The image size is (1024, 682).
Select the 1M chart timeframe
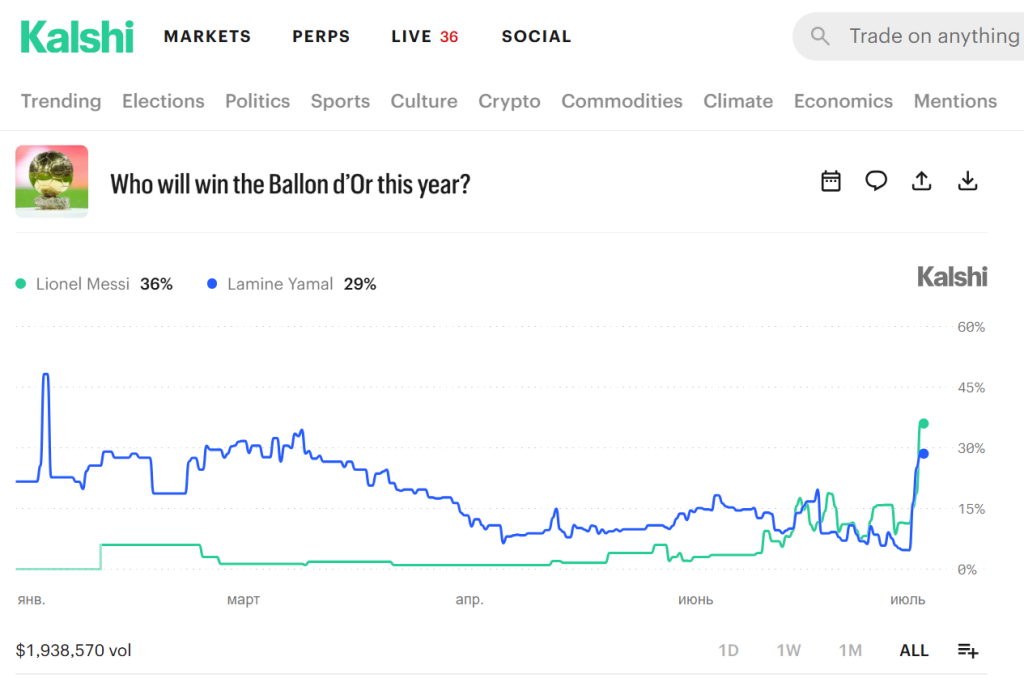850,651
